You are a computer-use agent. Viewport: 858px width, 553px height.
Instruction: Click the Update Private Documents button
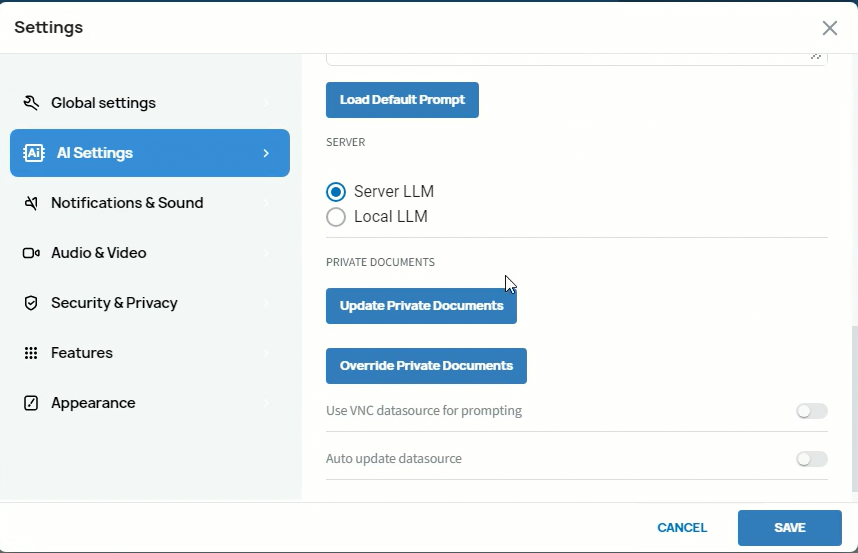(421, 306)
